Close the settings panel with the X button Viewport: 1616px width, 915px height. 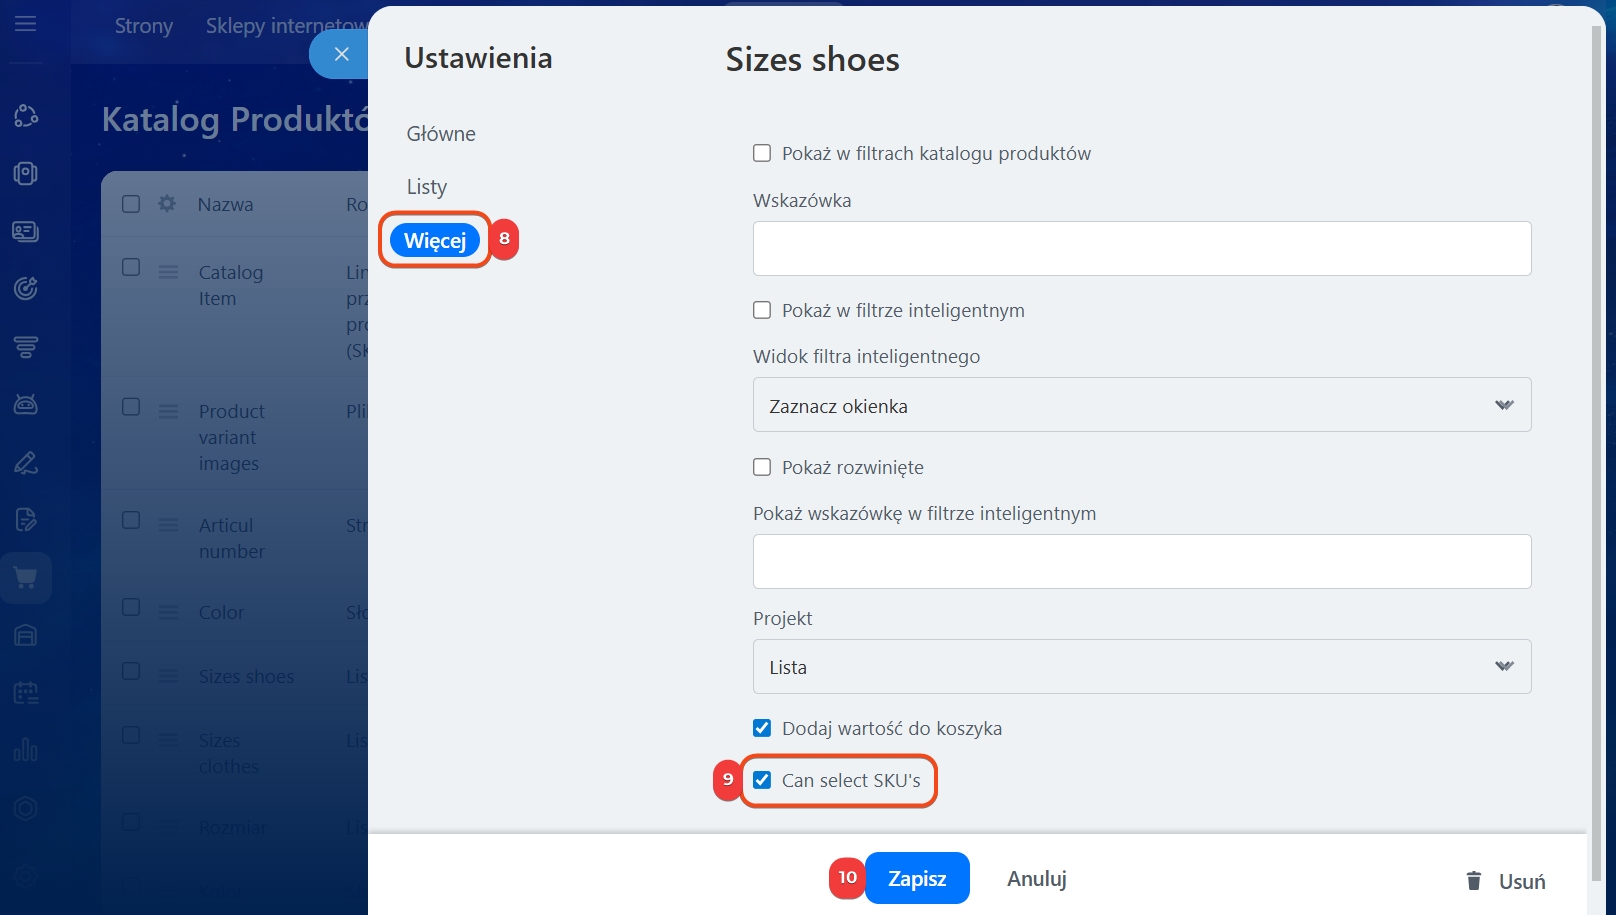pyautogui.click(x=341, y=54)
